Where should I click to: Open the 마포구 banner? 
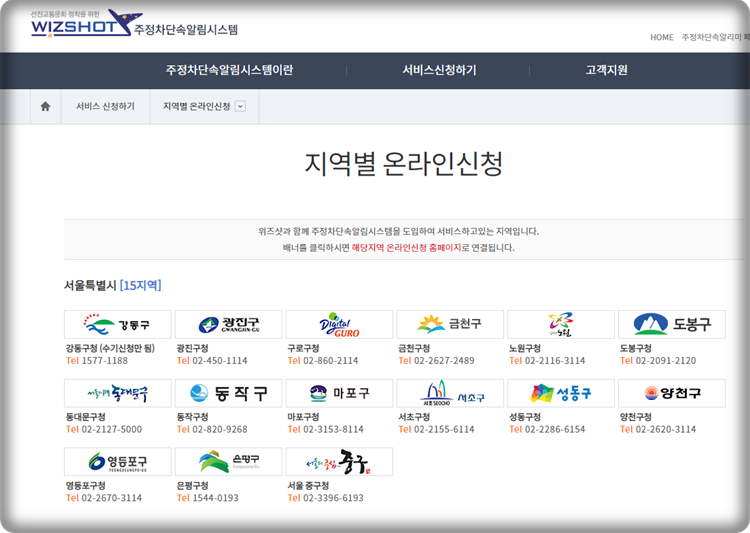pos(340,393)
